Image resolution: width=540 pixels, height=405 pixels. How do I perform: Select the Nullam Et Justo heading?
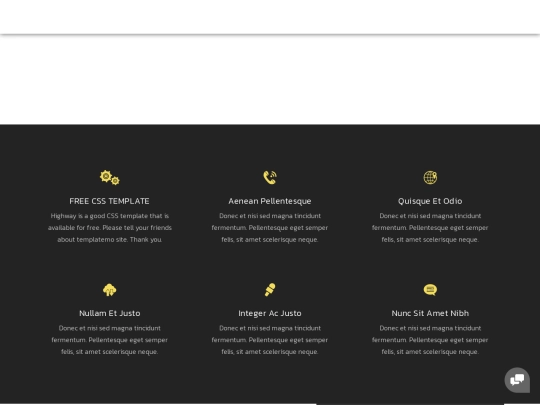110,313
